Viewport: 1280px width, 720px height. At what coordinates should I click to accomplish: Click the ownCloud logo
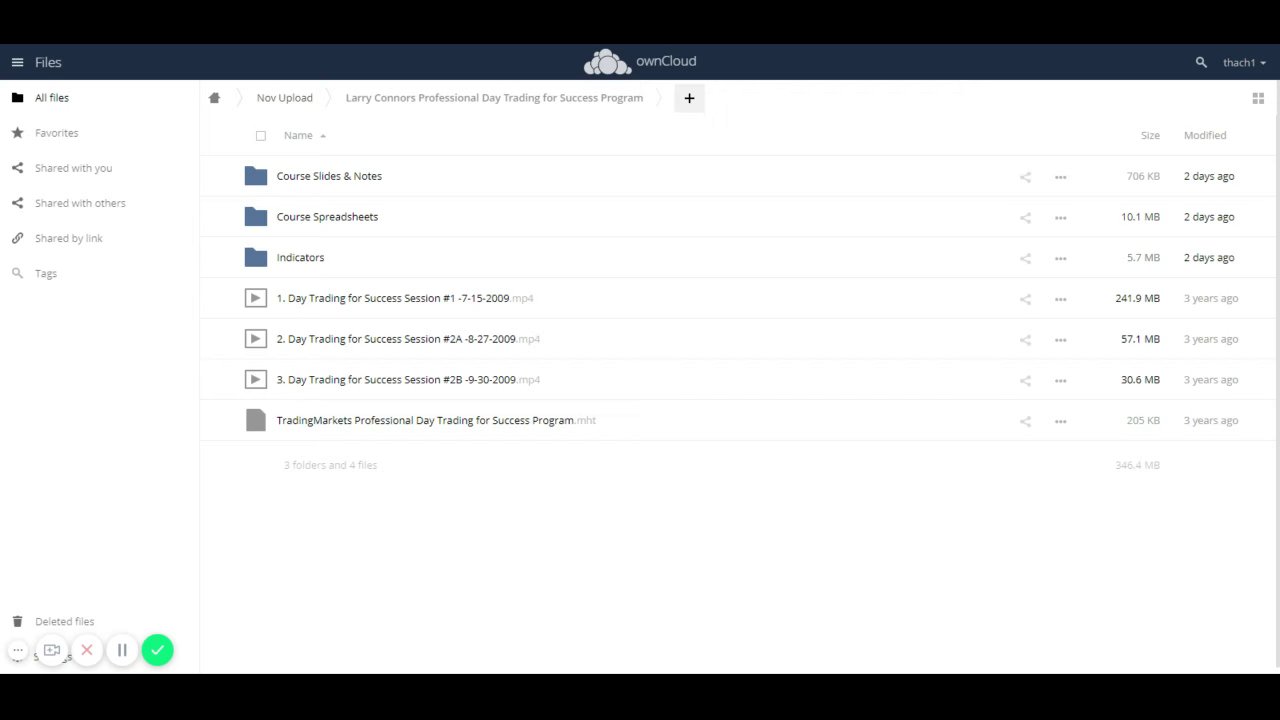(x=640, y=62)
